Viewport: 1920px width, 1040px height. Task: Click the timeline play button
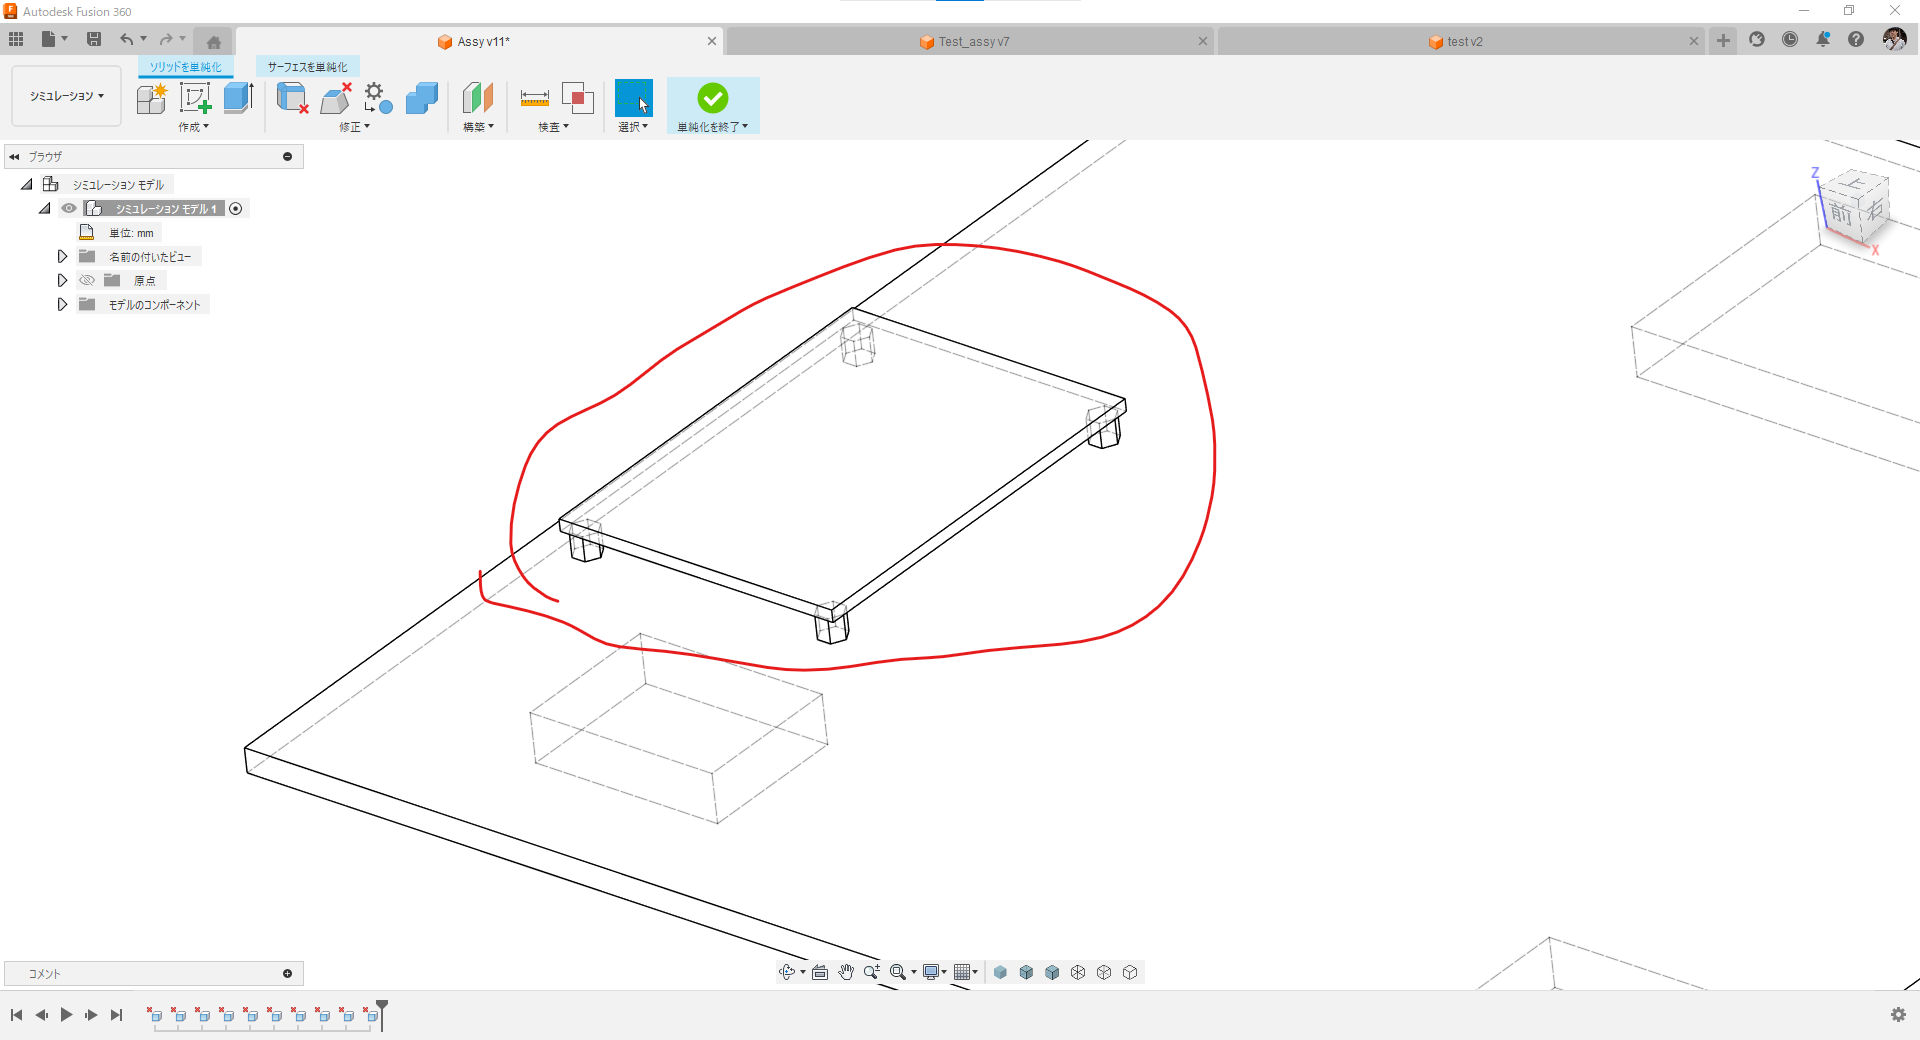pyautogui.click(x=66, y=1015)
